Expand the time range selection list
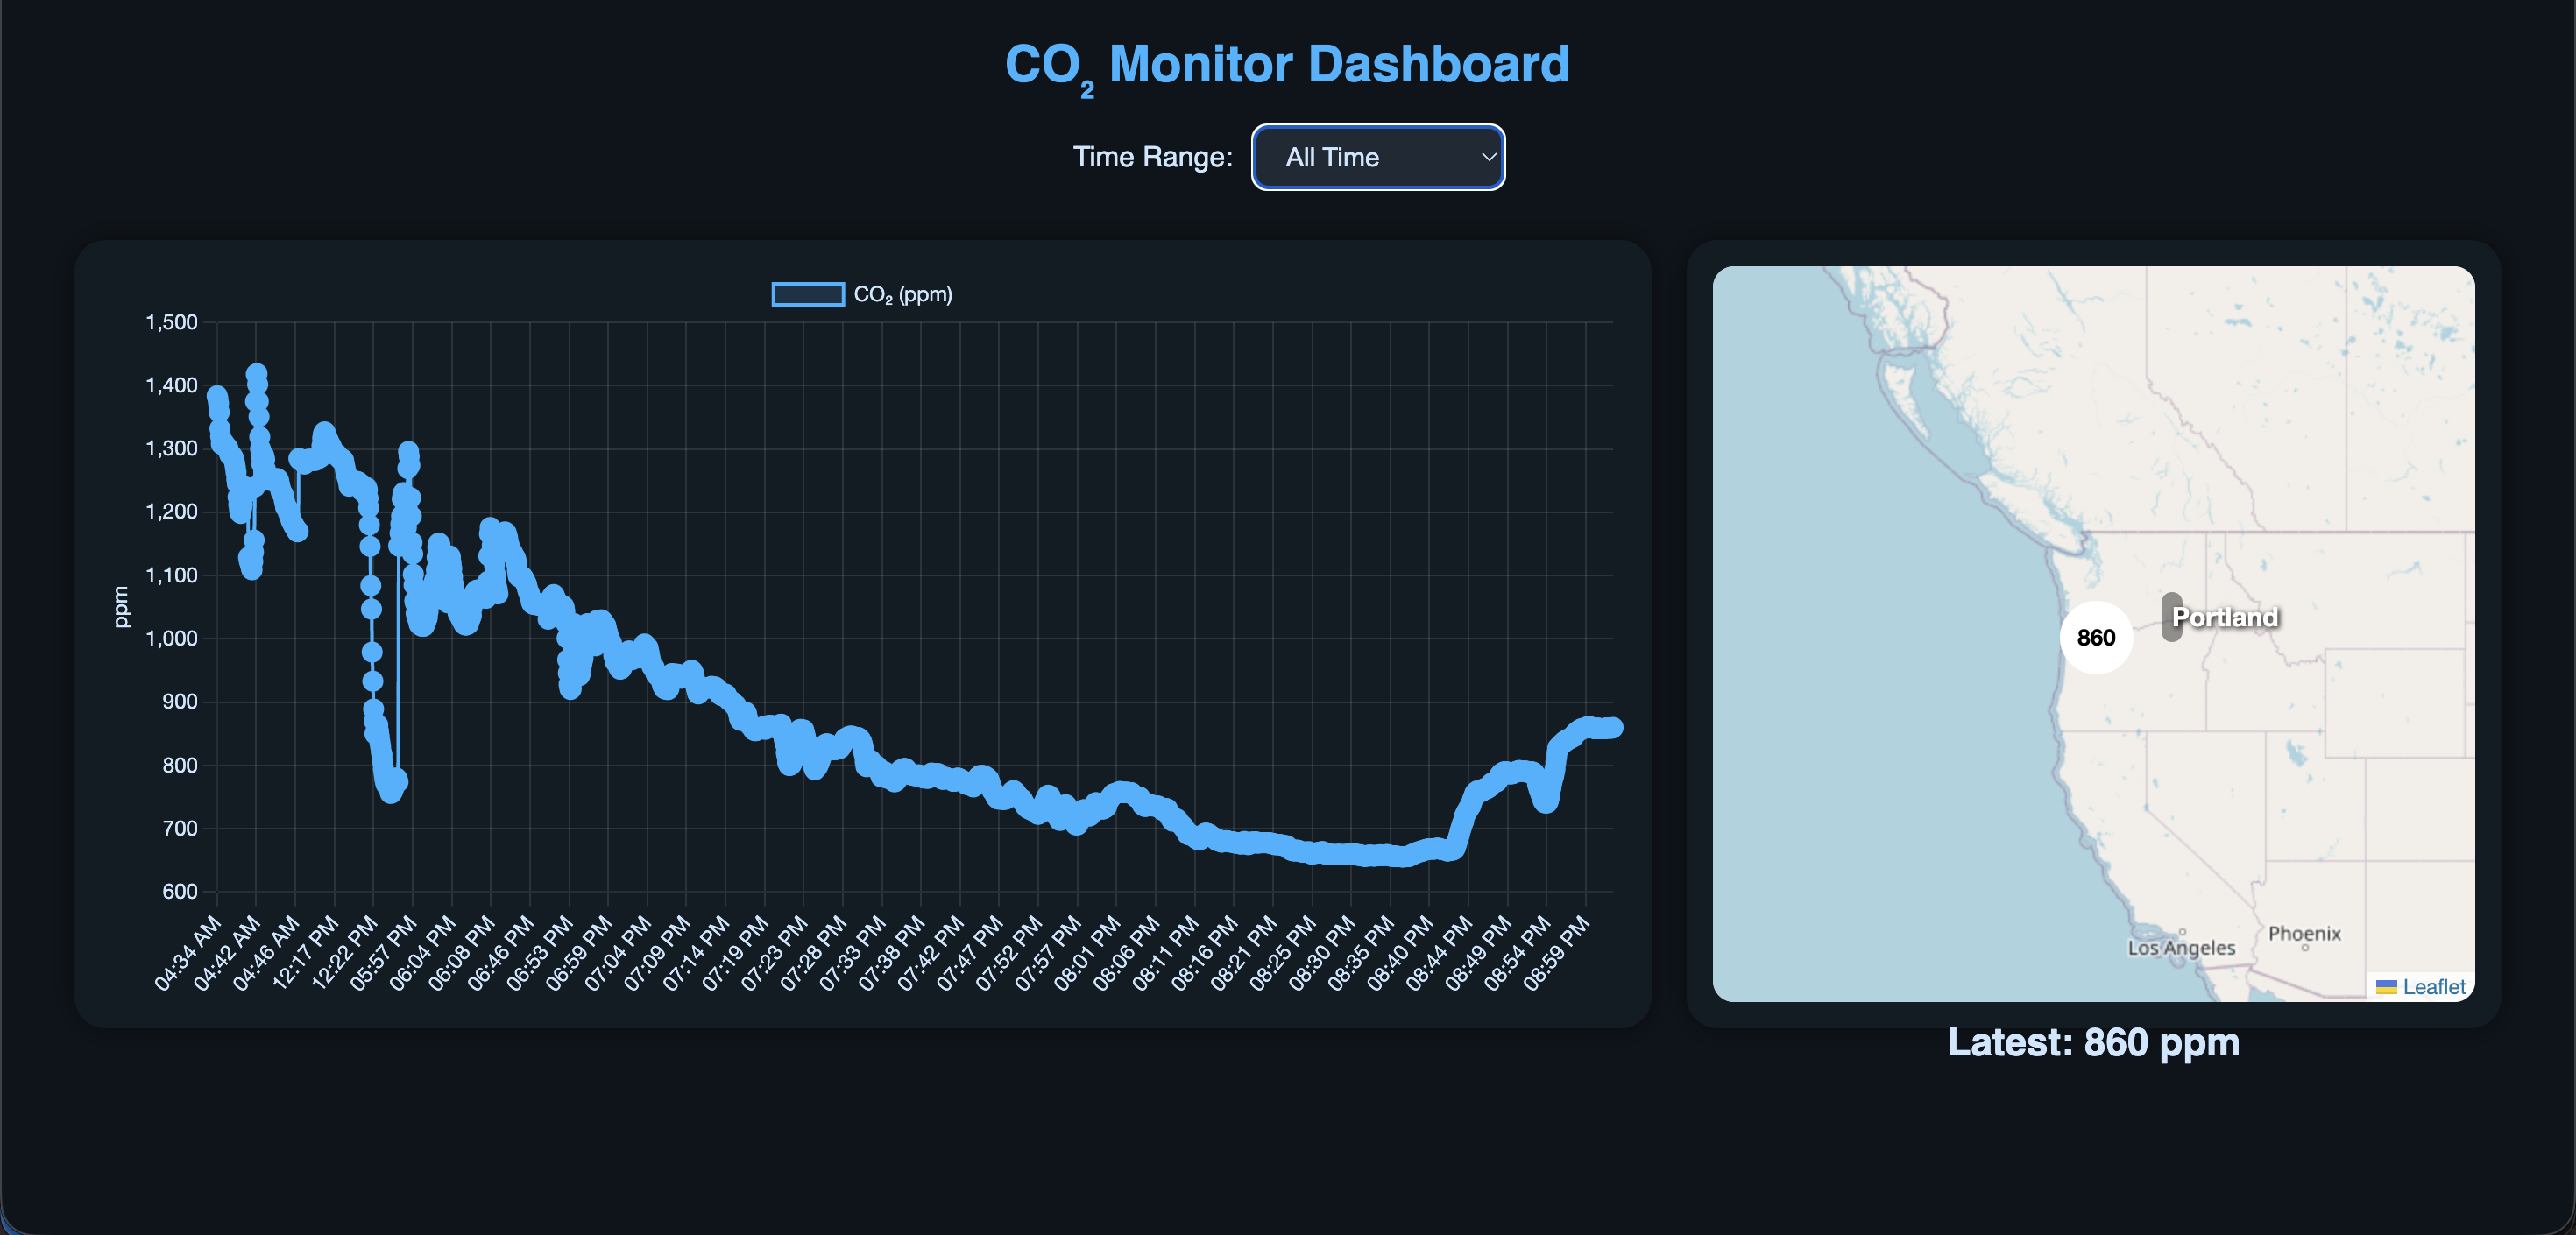2576x1235 pixels. tap(1378, 158)
